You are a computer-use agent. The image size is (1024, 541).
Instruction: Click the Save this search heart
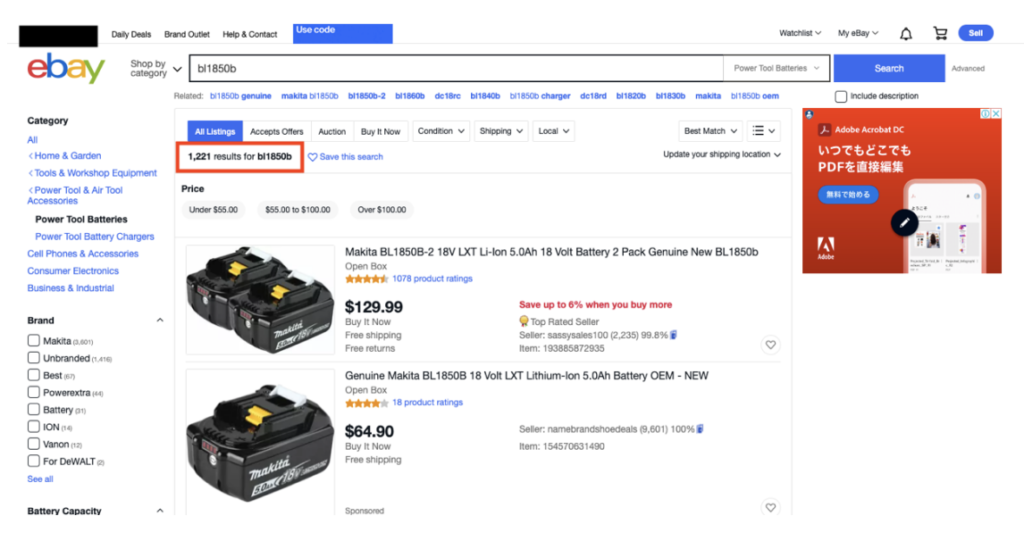click(312, 157)
